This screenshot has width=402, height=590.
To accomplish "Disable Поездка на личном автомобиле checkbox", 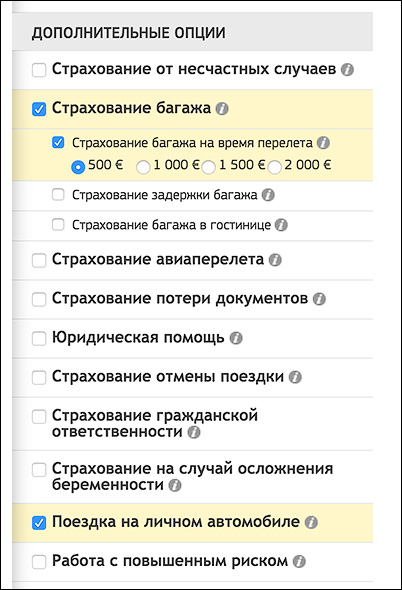I will pos(39,523).
